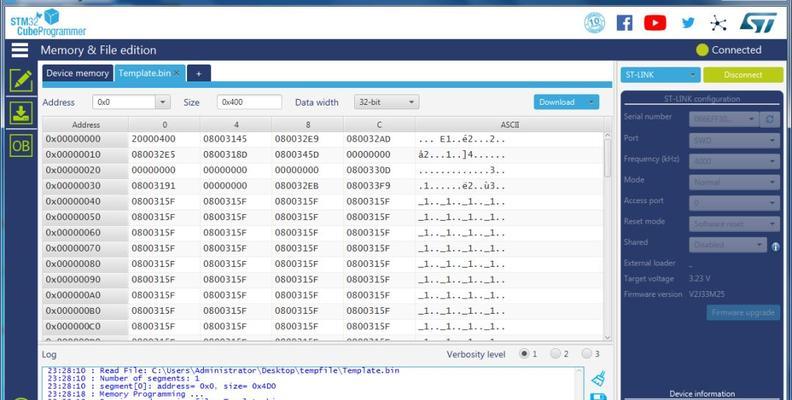Refresh the ST-LINK serial number list
The height and width of the screenshot is (400, 792).
pyautogui.click(x=770, y=119)
